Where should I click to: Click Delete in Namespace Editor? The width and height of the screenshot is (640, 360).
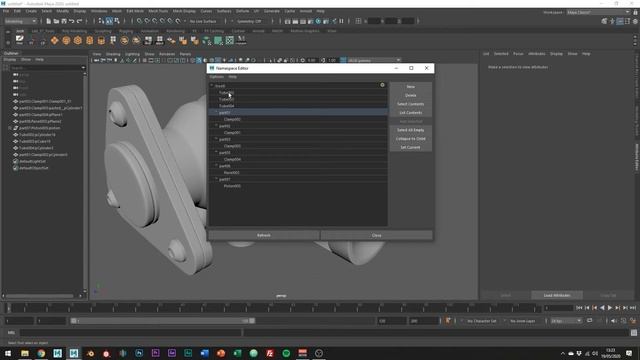coord(411,95)
